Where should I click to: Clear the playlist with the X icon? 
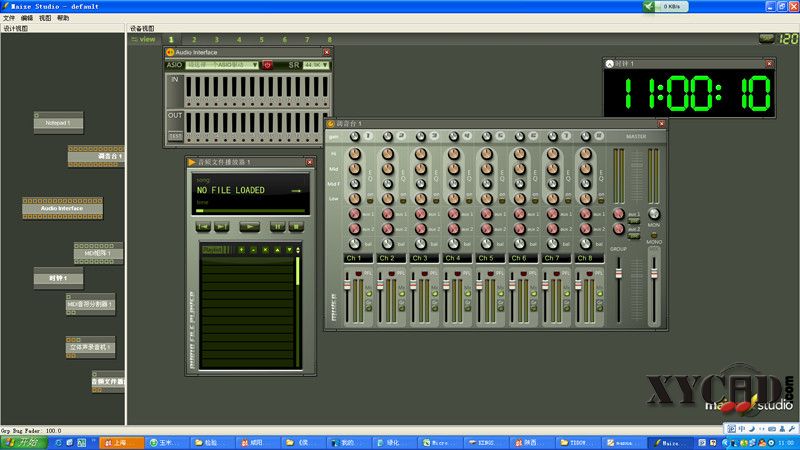coord(265,250)
